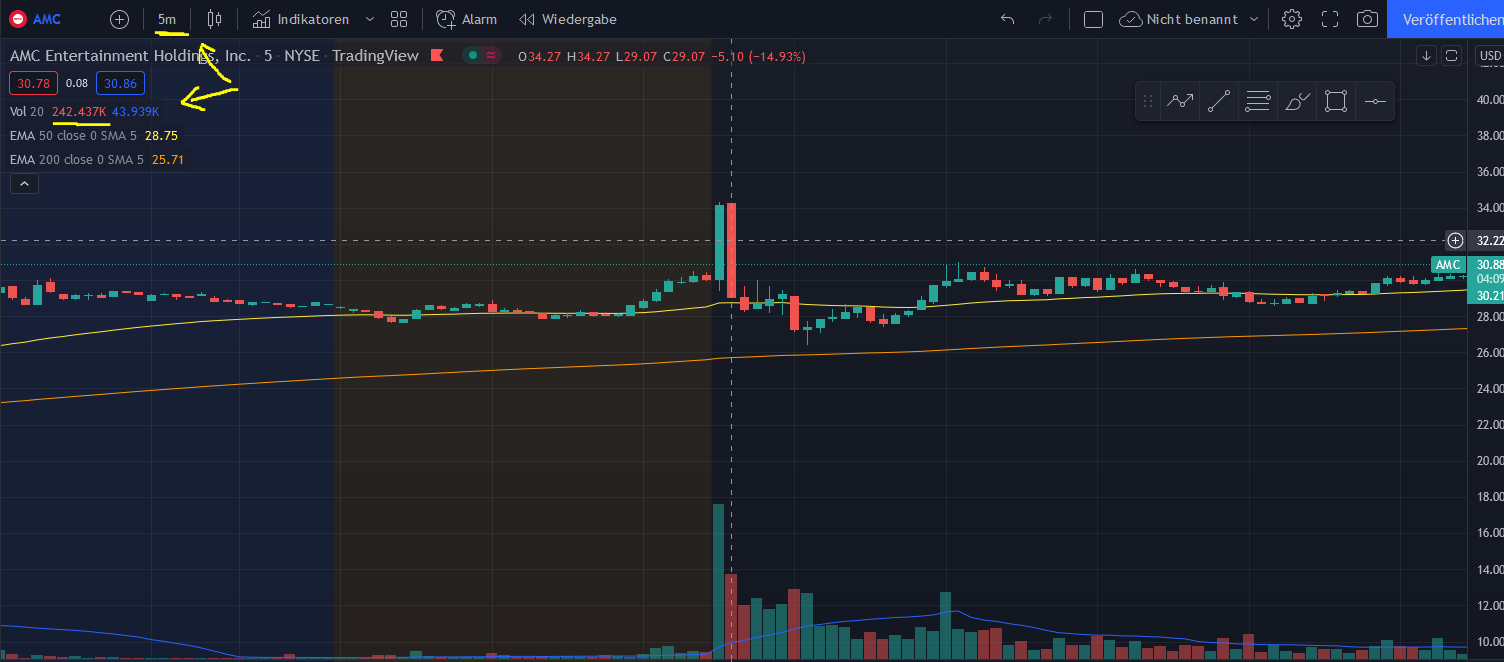Save the Nicht benannt layout
The width and height of the screenshot is (1504, 662).
pos(1179,19)
